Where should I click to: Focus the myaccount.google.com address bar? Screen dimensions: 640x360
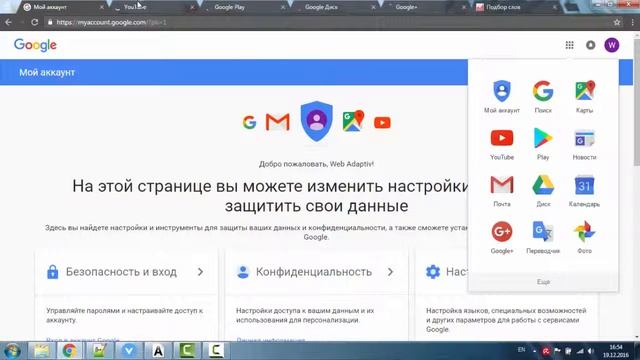click(327, 22)
